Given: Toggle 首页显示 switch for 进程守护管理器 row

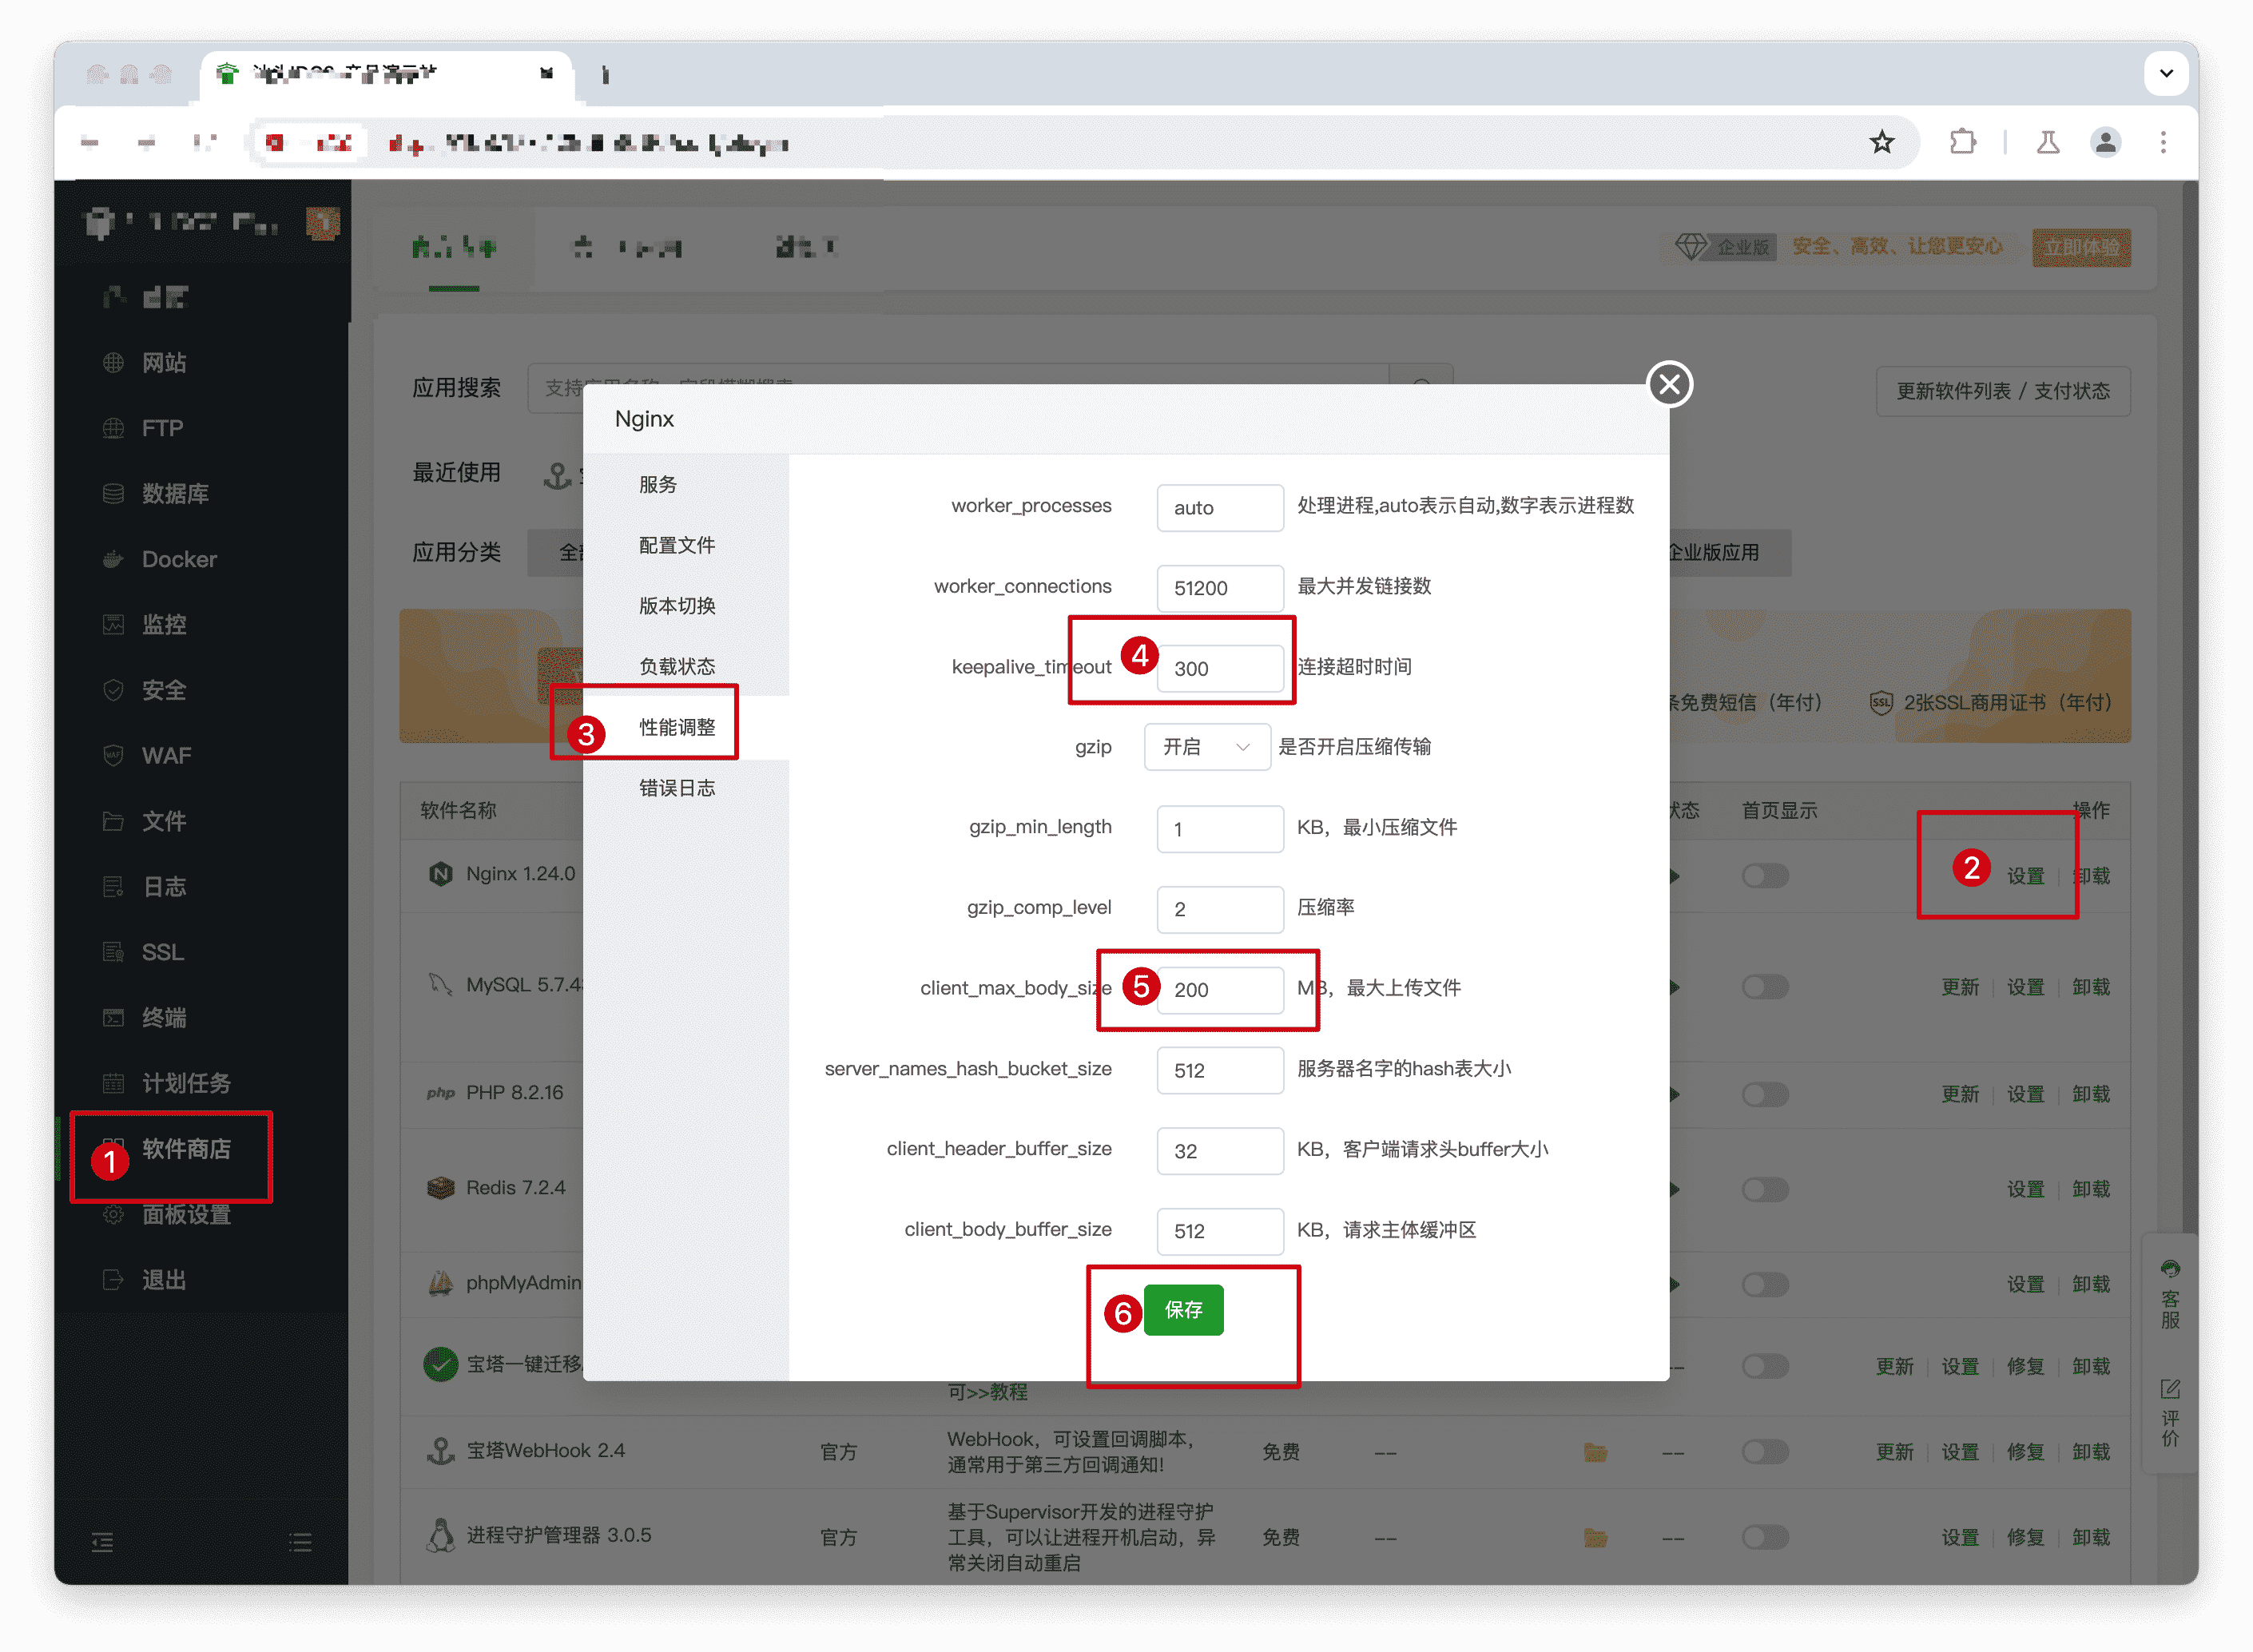Looking at the screenshot, I should 1765,1537.
